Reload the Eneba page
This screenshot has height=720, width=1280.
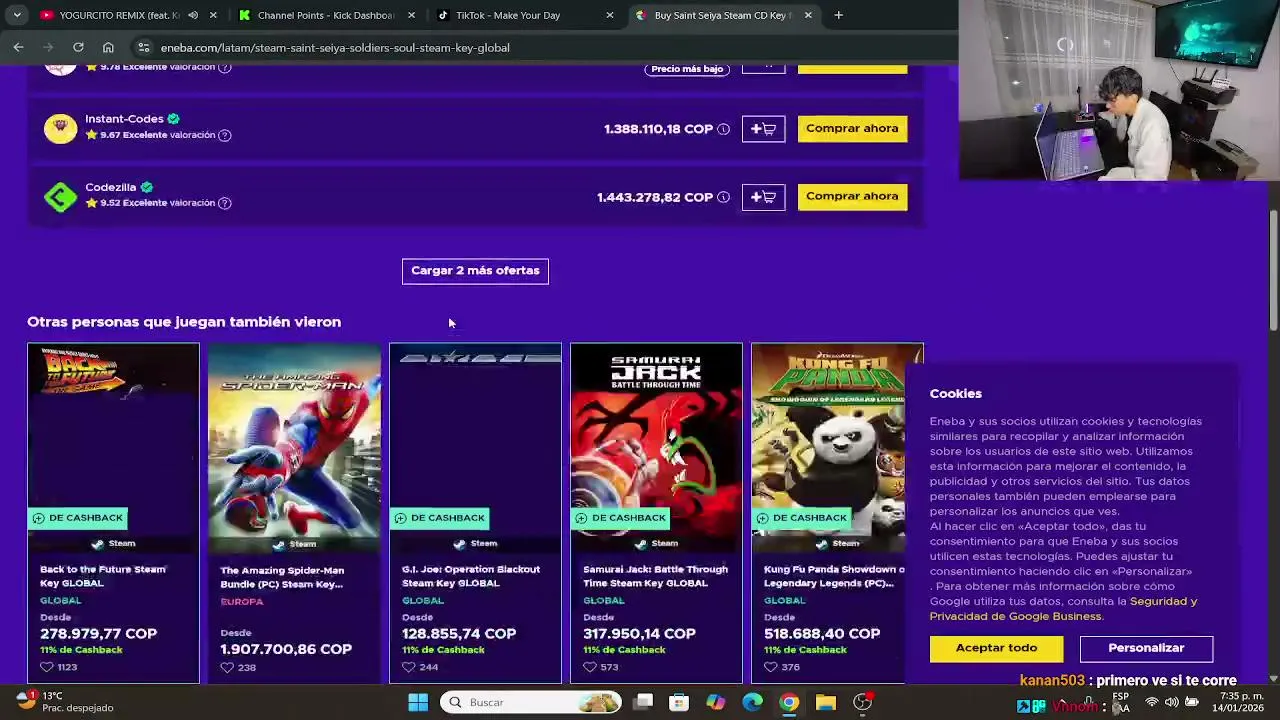coord(78,47)
